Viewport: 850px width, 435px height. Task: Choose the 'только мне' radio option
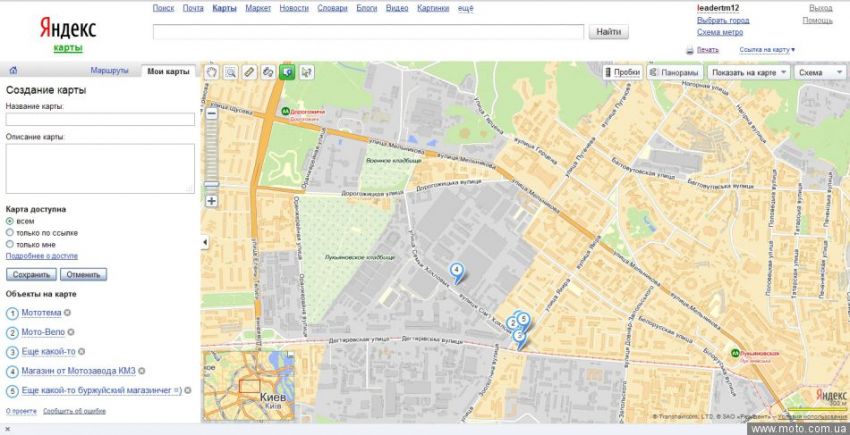(10, 244)
